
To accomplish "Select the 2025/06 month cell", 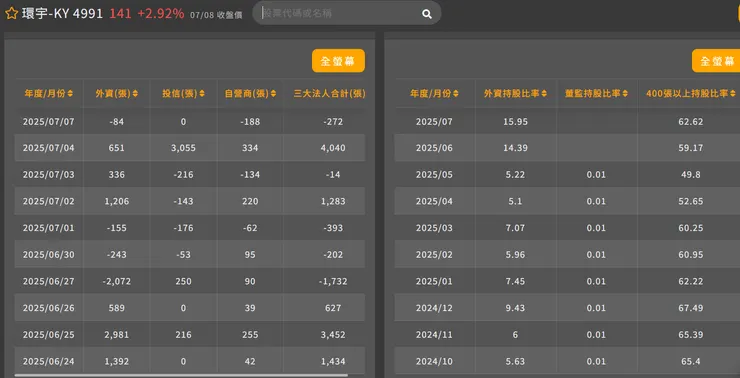I will click(434, 148).
